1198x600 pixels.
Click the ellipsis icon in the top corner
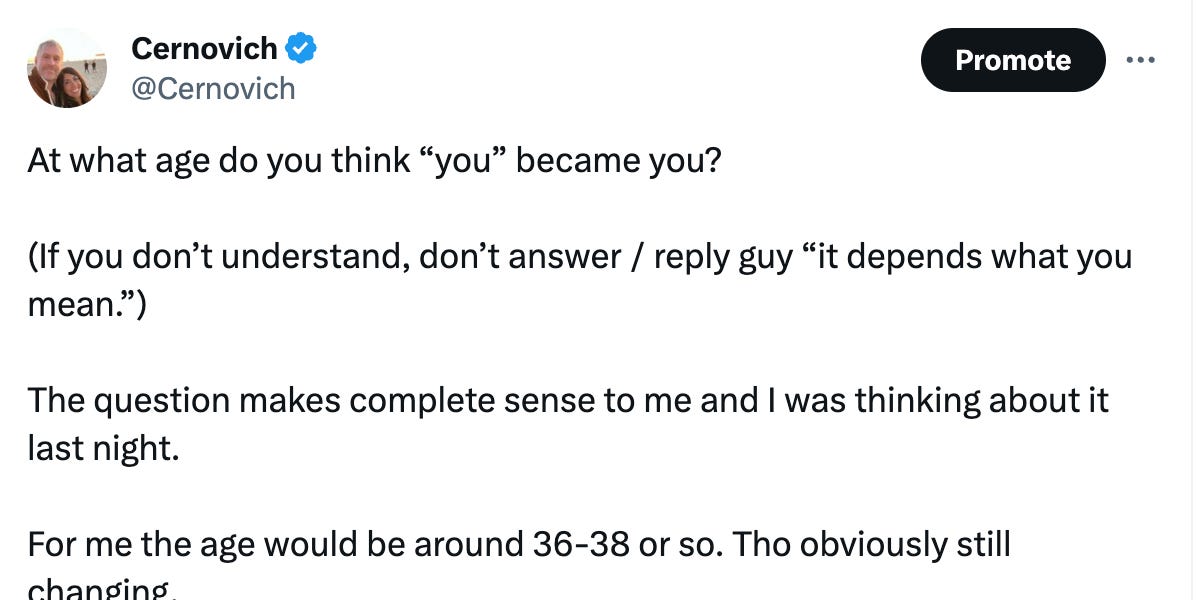tap(1141, 60)
